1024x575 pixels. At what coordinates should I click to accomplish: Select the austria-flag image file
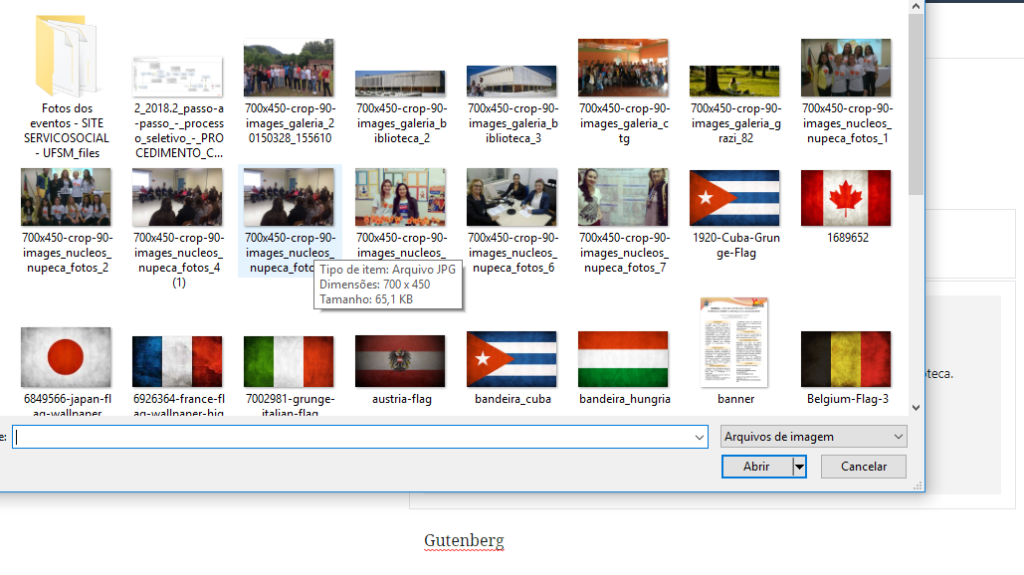click(400, 360)
